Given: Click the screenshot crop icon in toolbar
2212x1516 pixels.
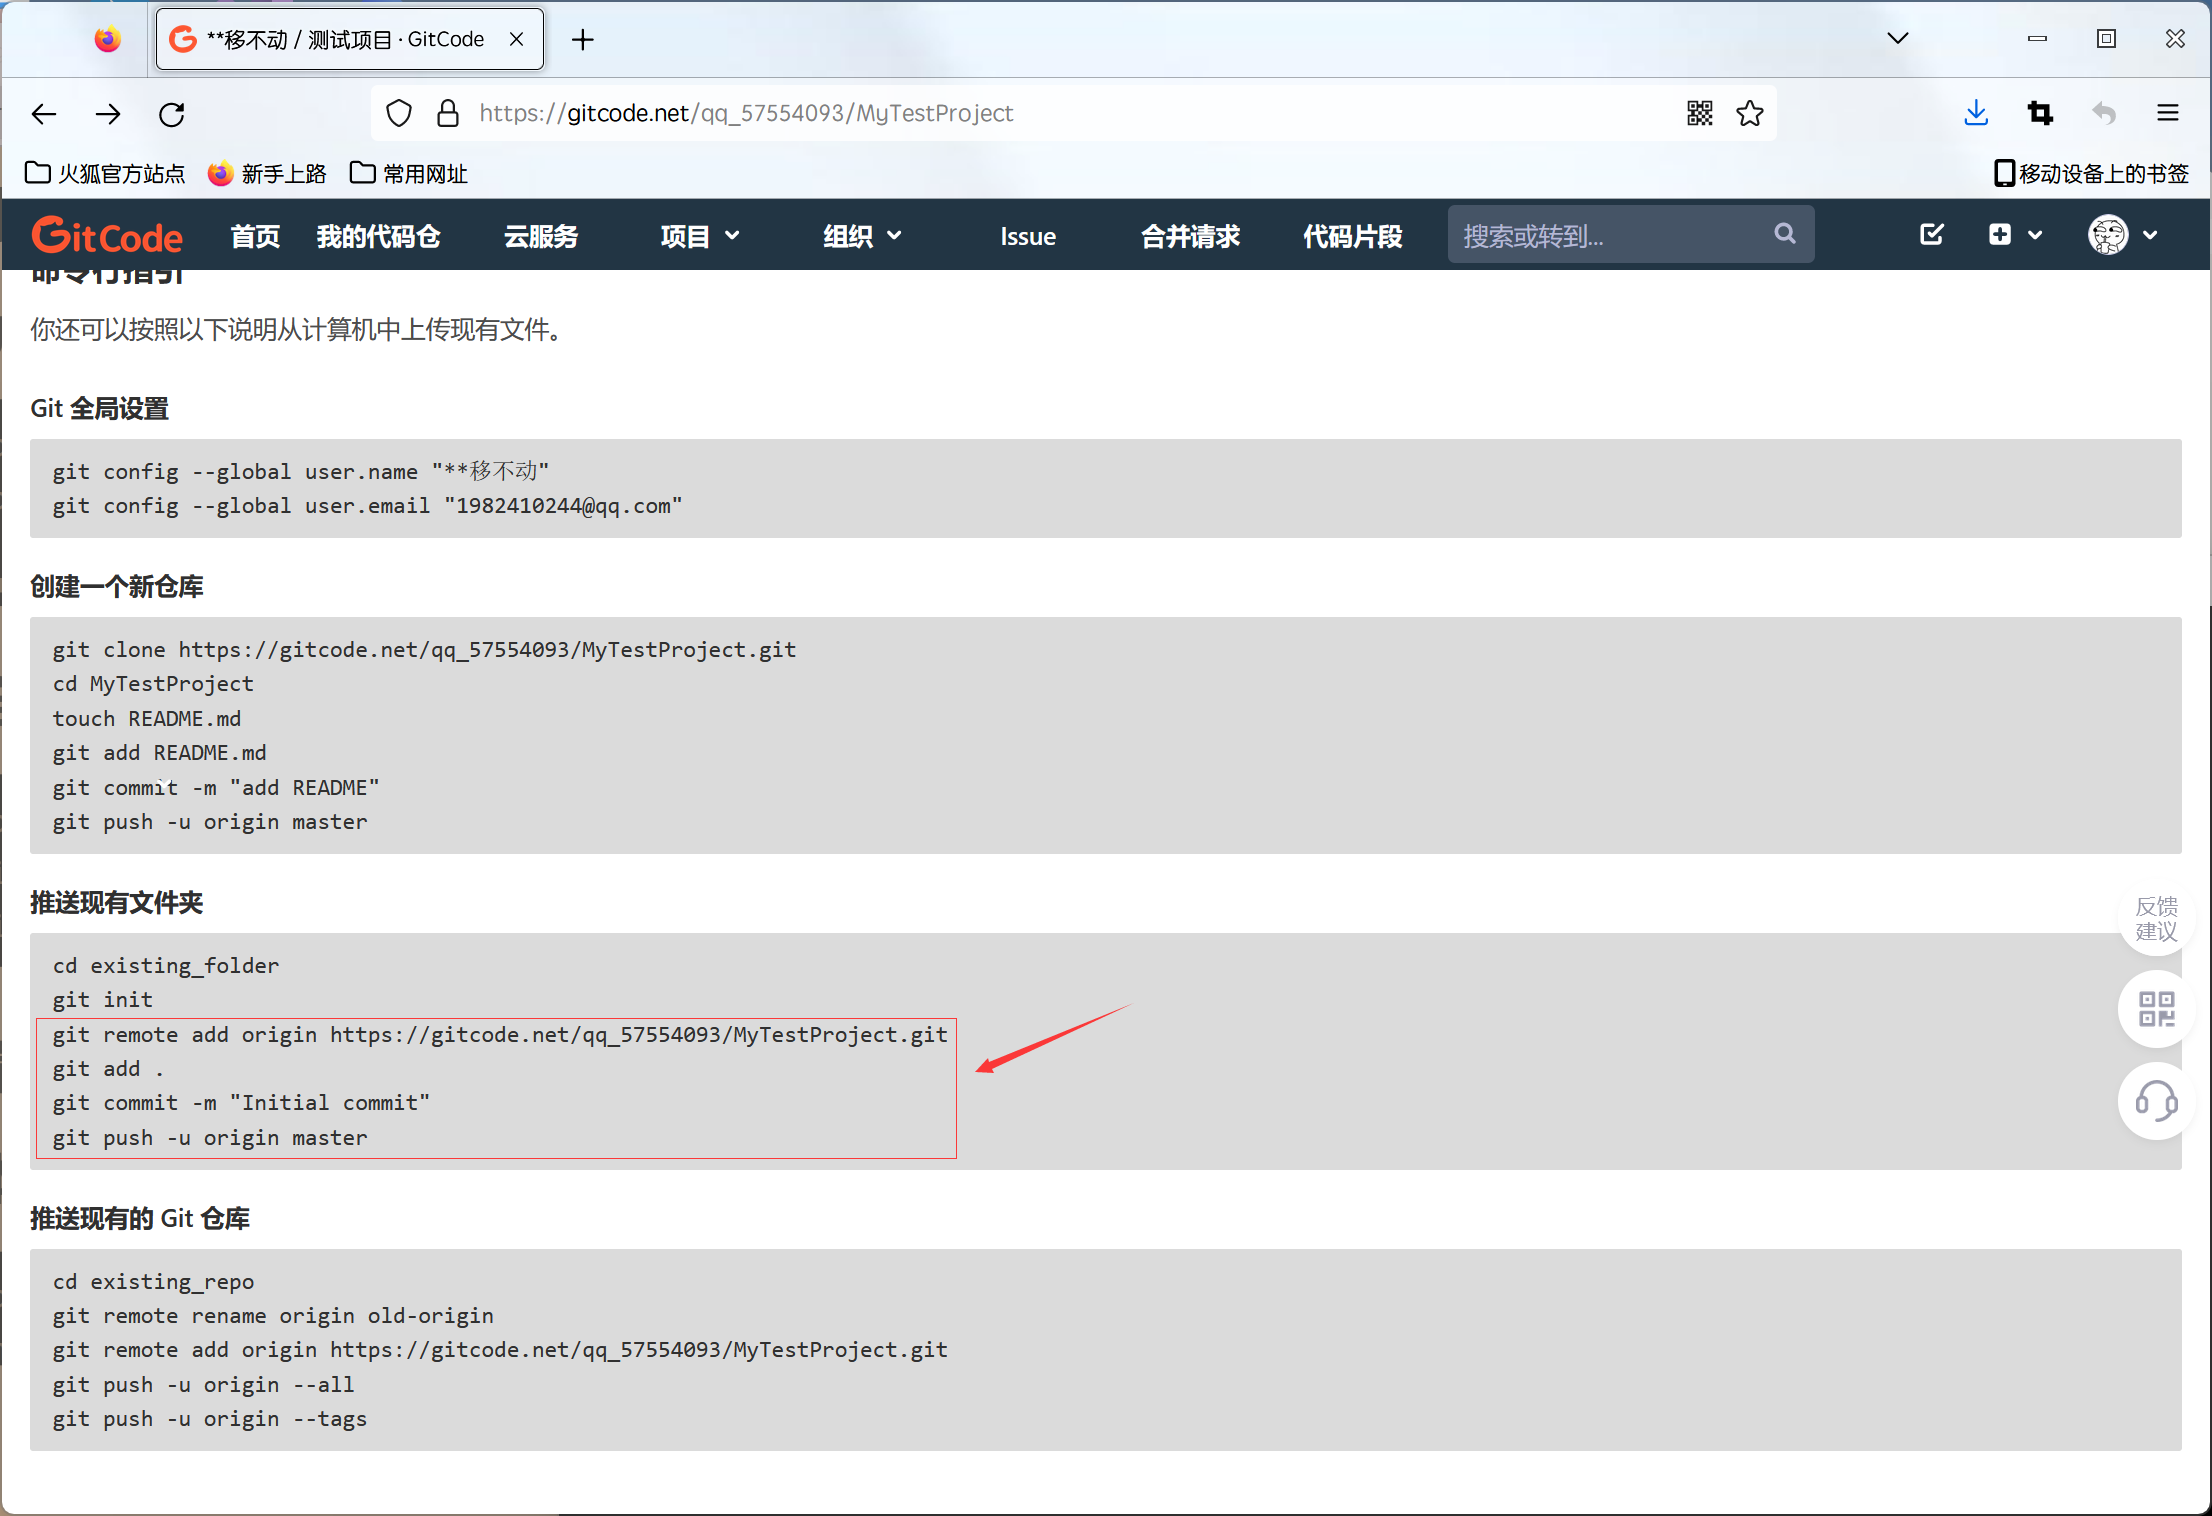Looking at the screenshot, I should 2040,114.
